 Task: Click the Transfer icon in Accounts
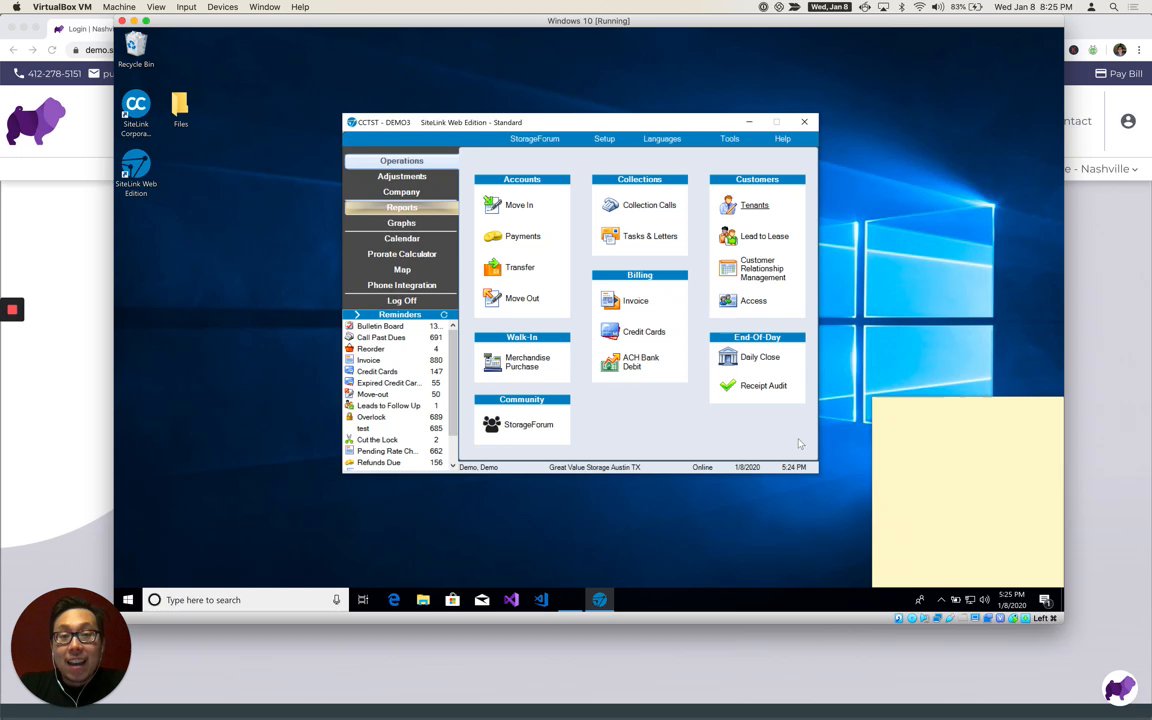click(x=492, y=267)
